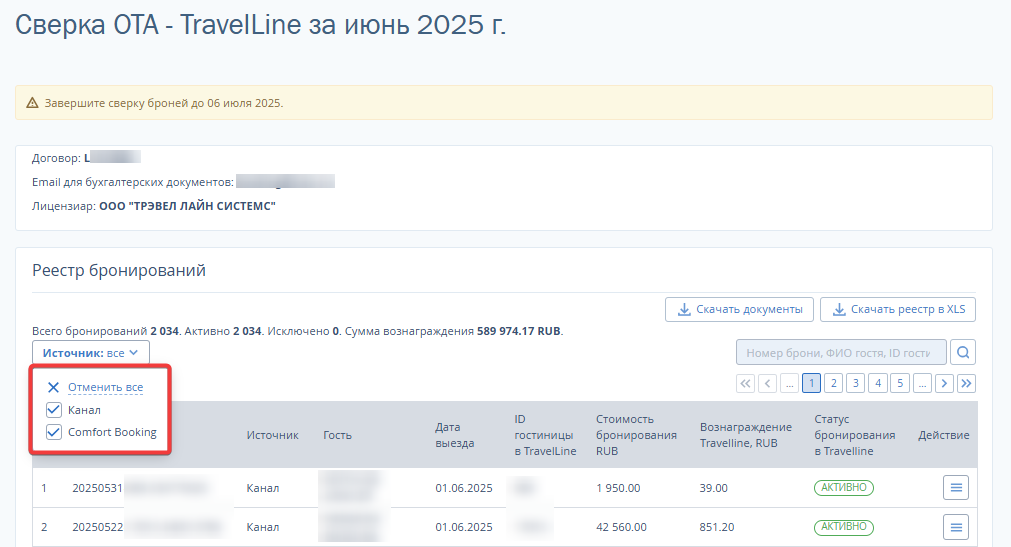Click Отменить все link in filter
This screenshot has width=1011, height=547.
[x=106, y=387]
